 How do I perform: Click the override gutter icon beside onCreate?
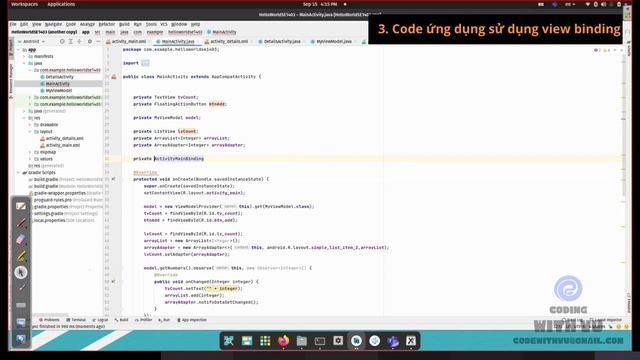(x=113, y=179)
